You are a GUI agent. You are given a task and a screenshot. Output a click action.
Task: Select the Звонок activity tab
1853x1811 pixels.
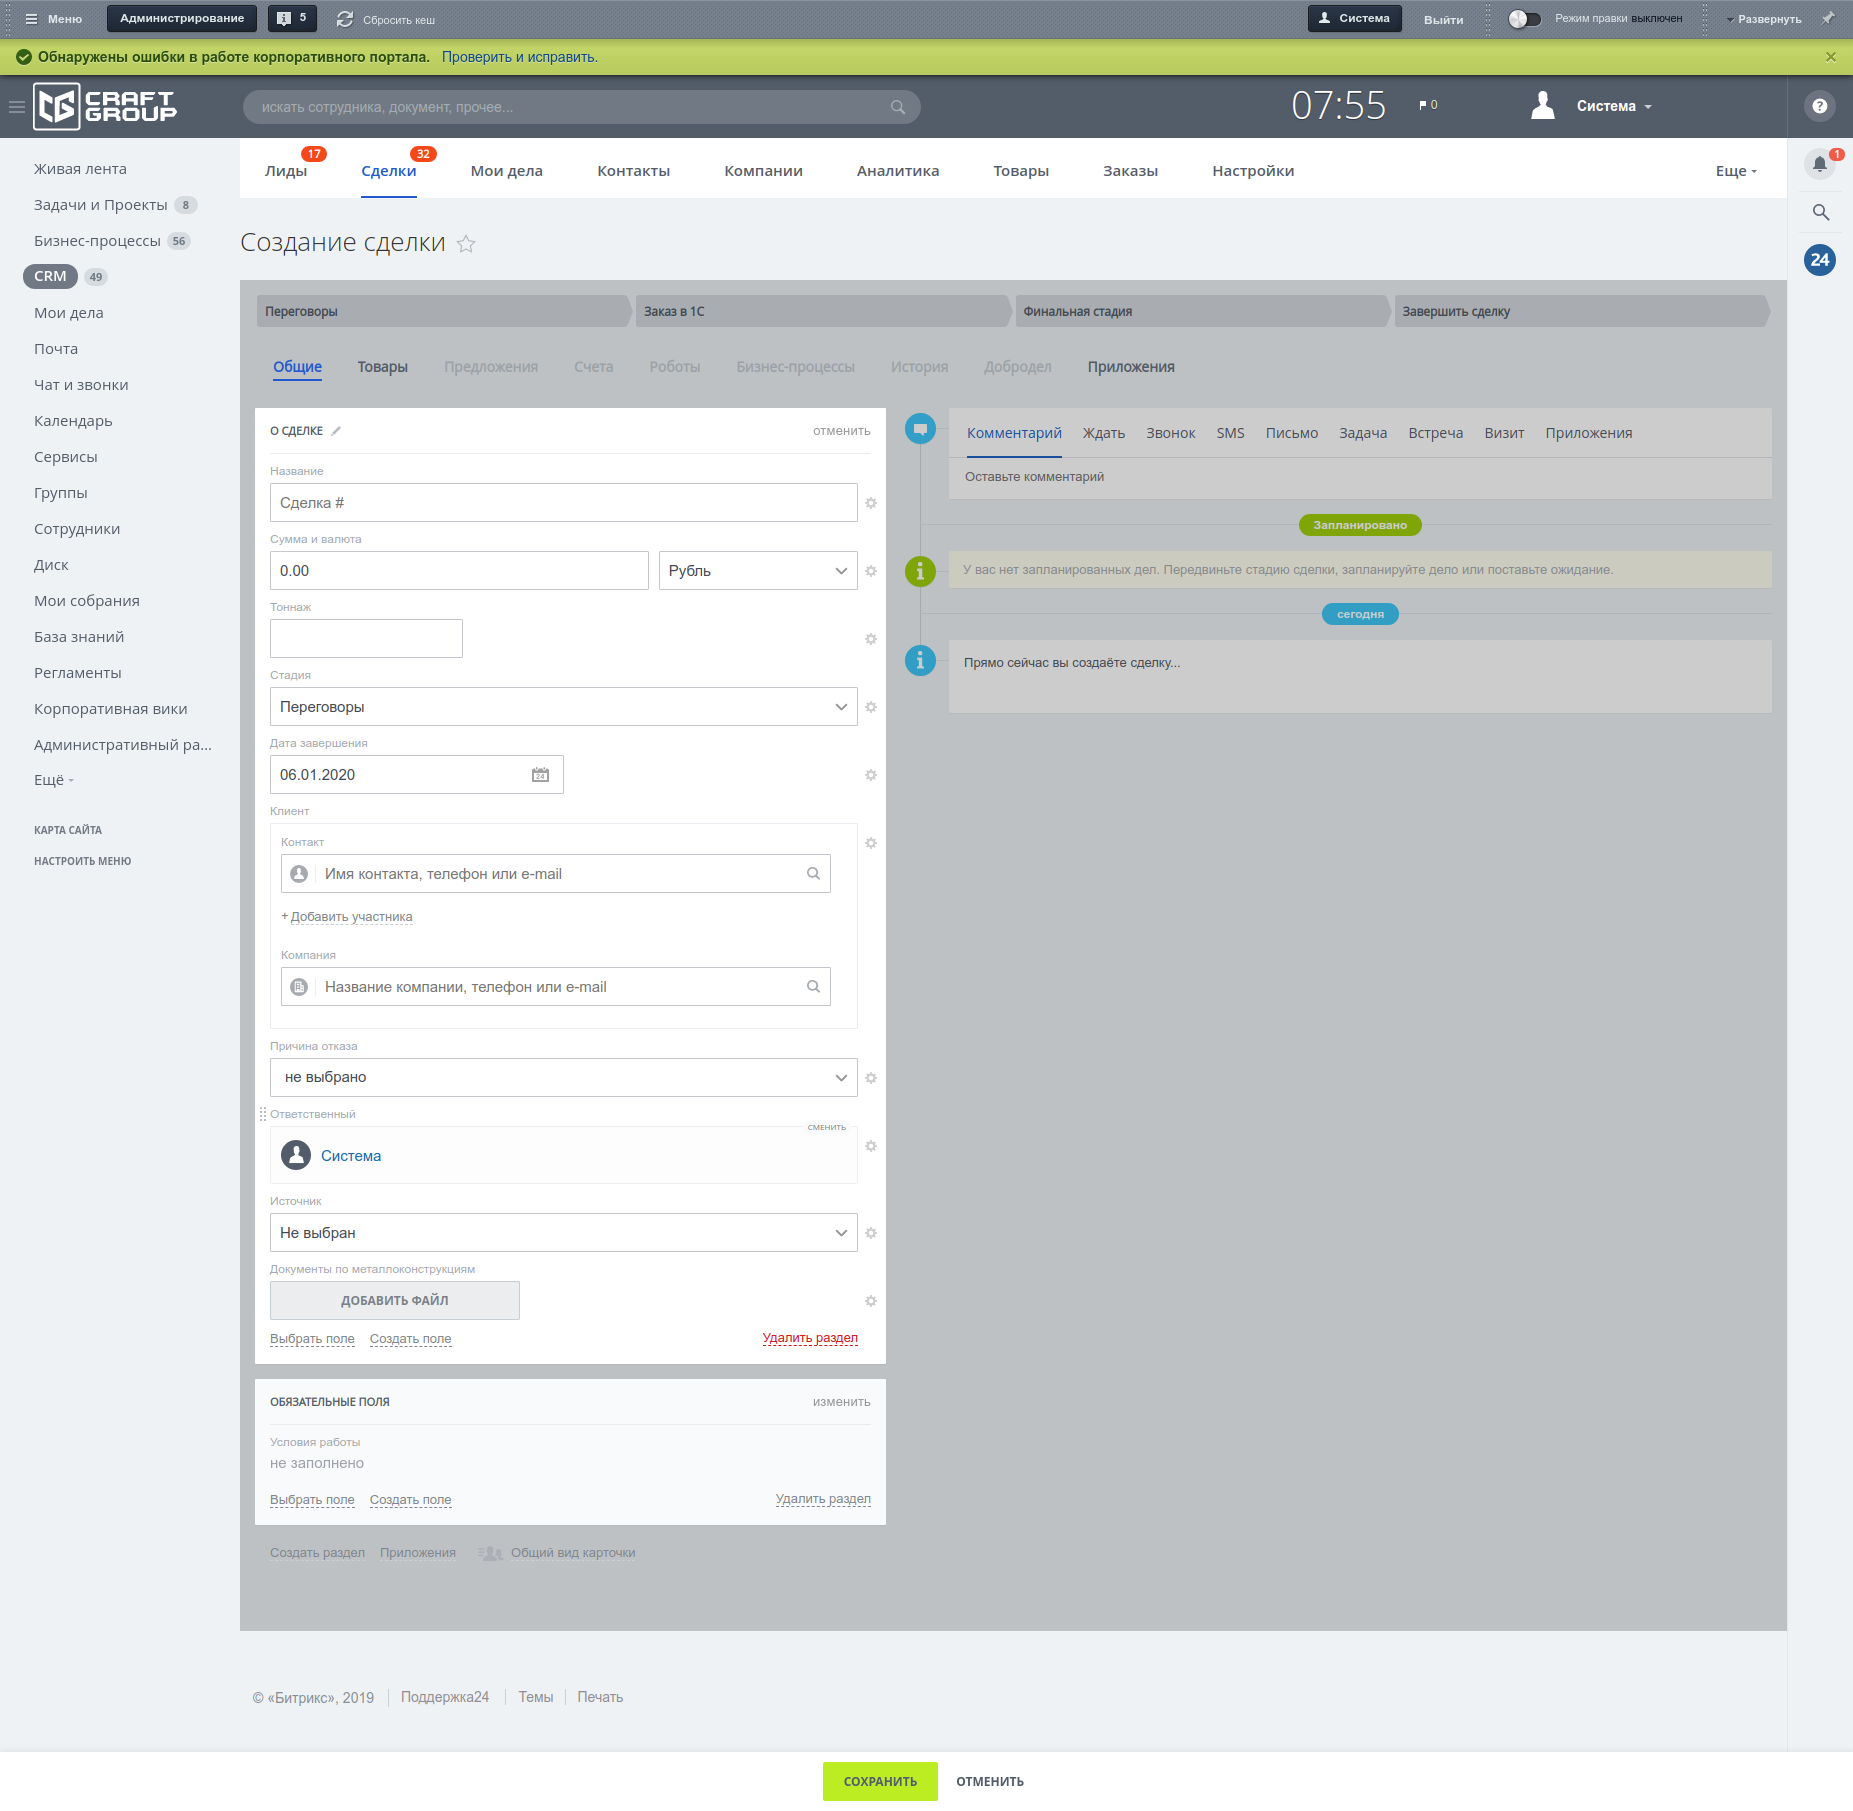tap(1170, 433)
